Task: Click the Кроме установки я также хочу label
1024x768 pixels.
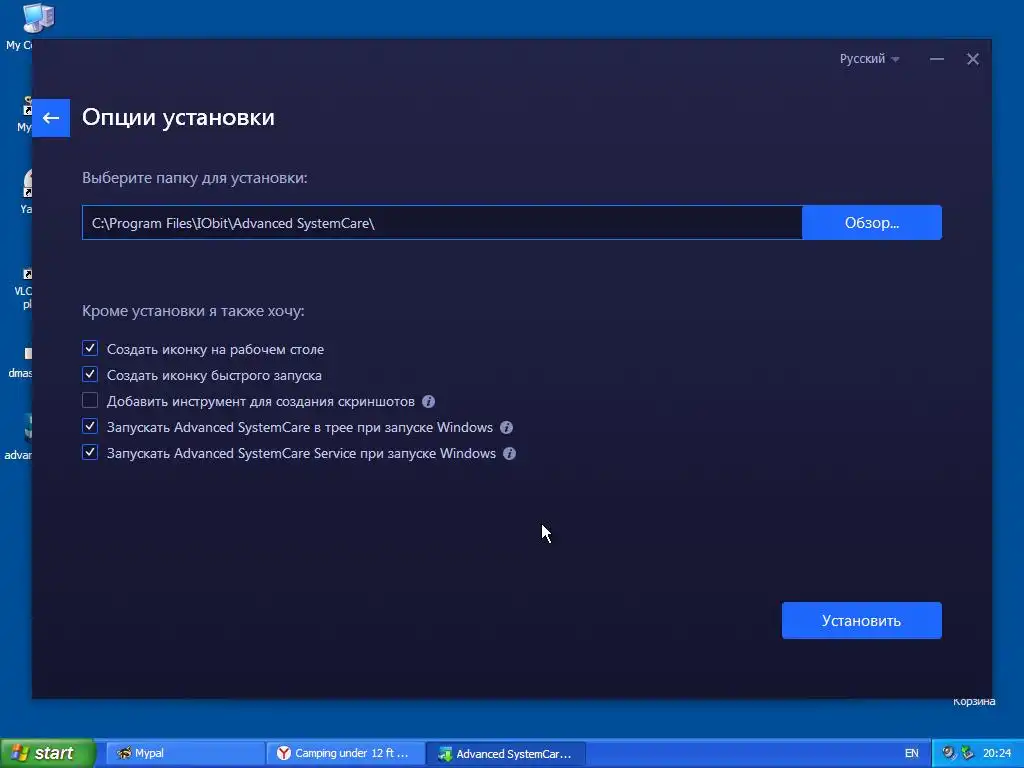Action: click(x=193, y=311)
